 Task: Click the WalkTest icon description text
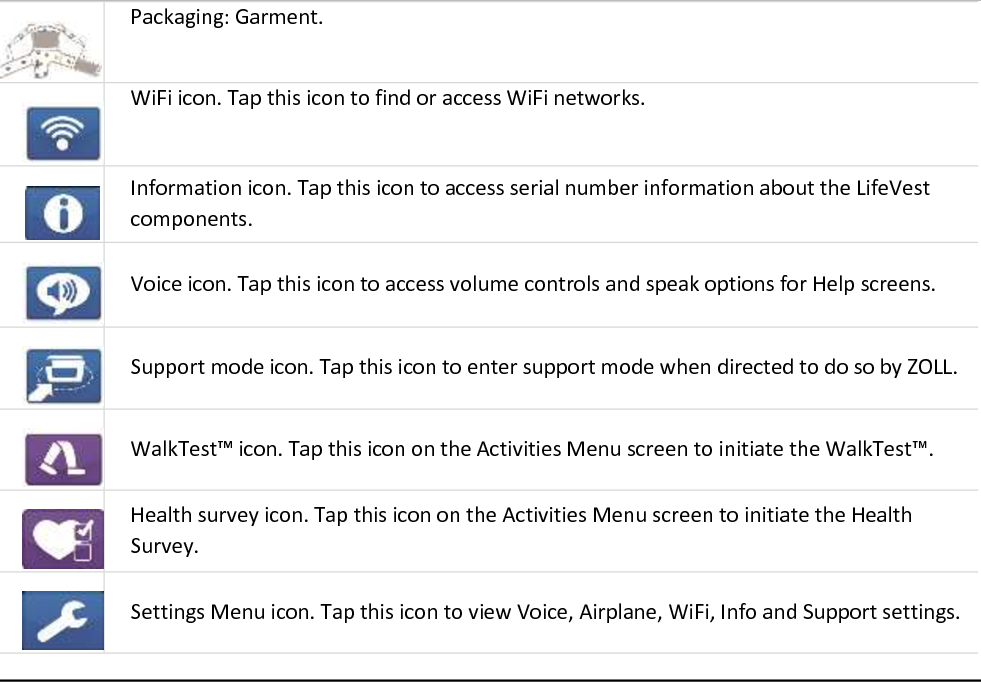tap(532, 449)
